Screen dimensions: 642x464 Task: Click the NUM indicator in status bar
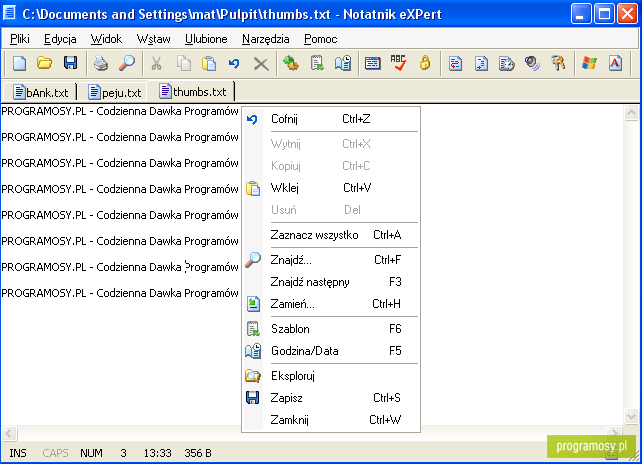(91, 453)
